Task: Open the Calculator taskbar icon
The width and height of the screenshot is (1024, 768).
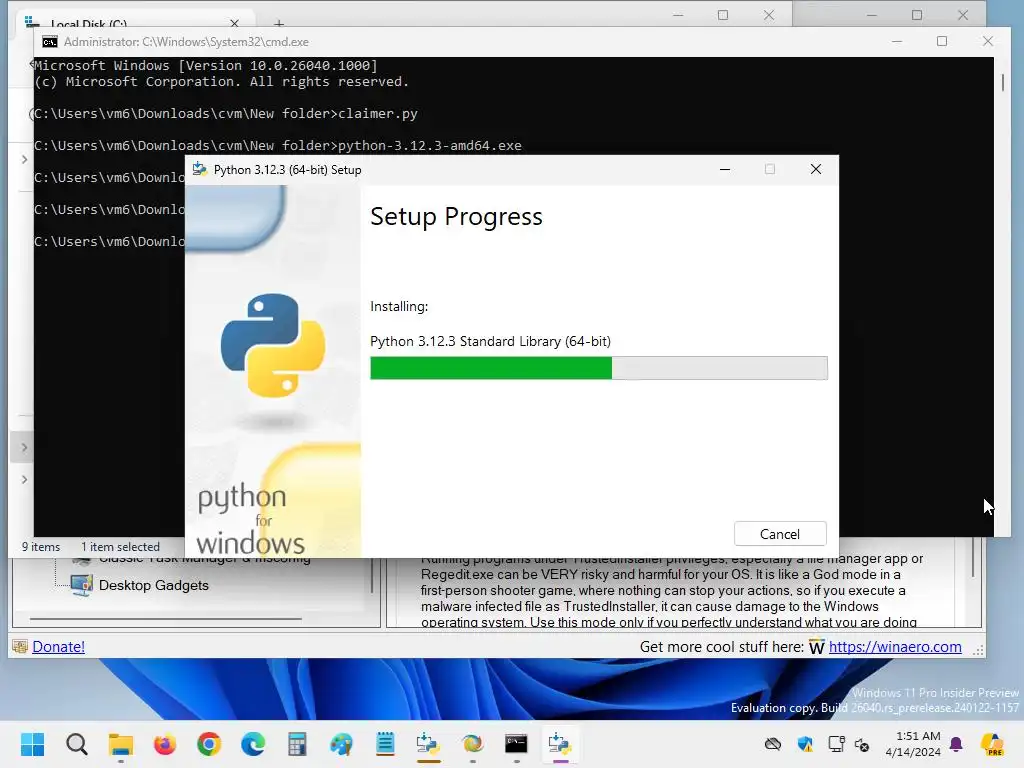Action: [x=297, y=744]
